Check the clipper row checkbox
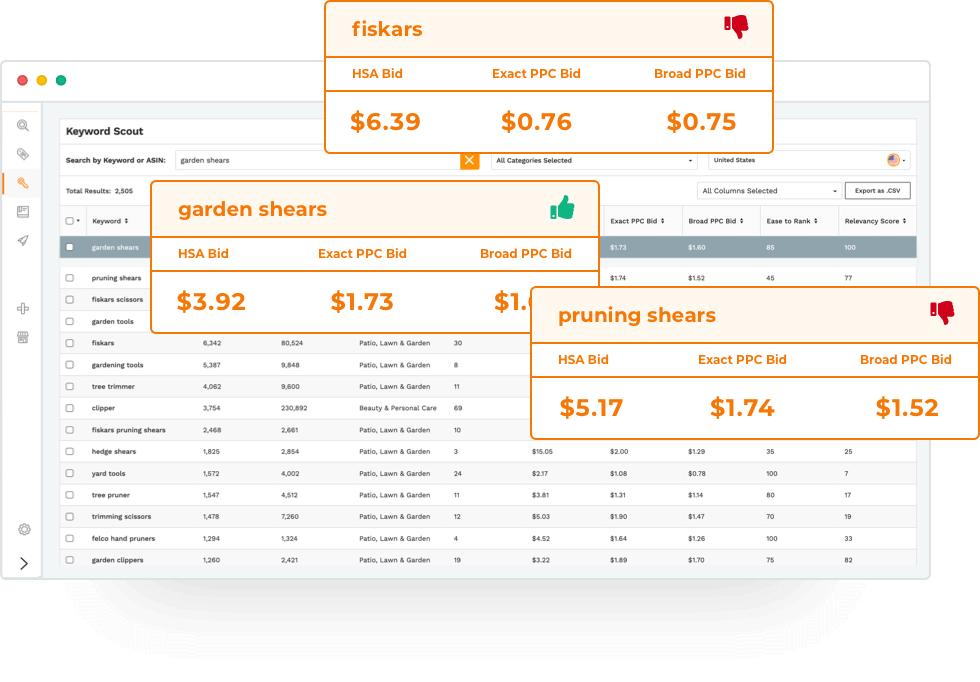Screen dimensions: 980x682 click(69, 408)
